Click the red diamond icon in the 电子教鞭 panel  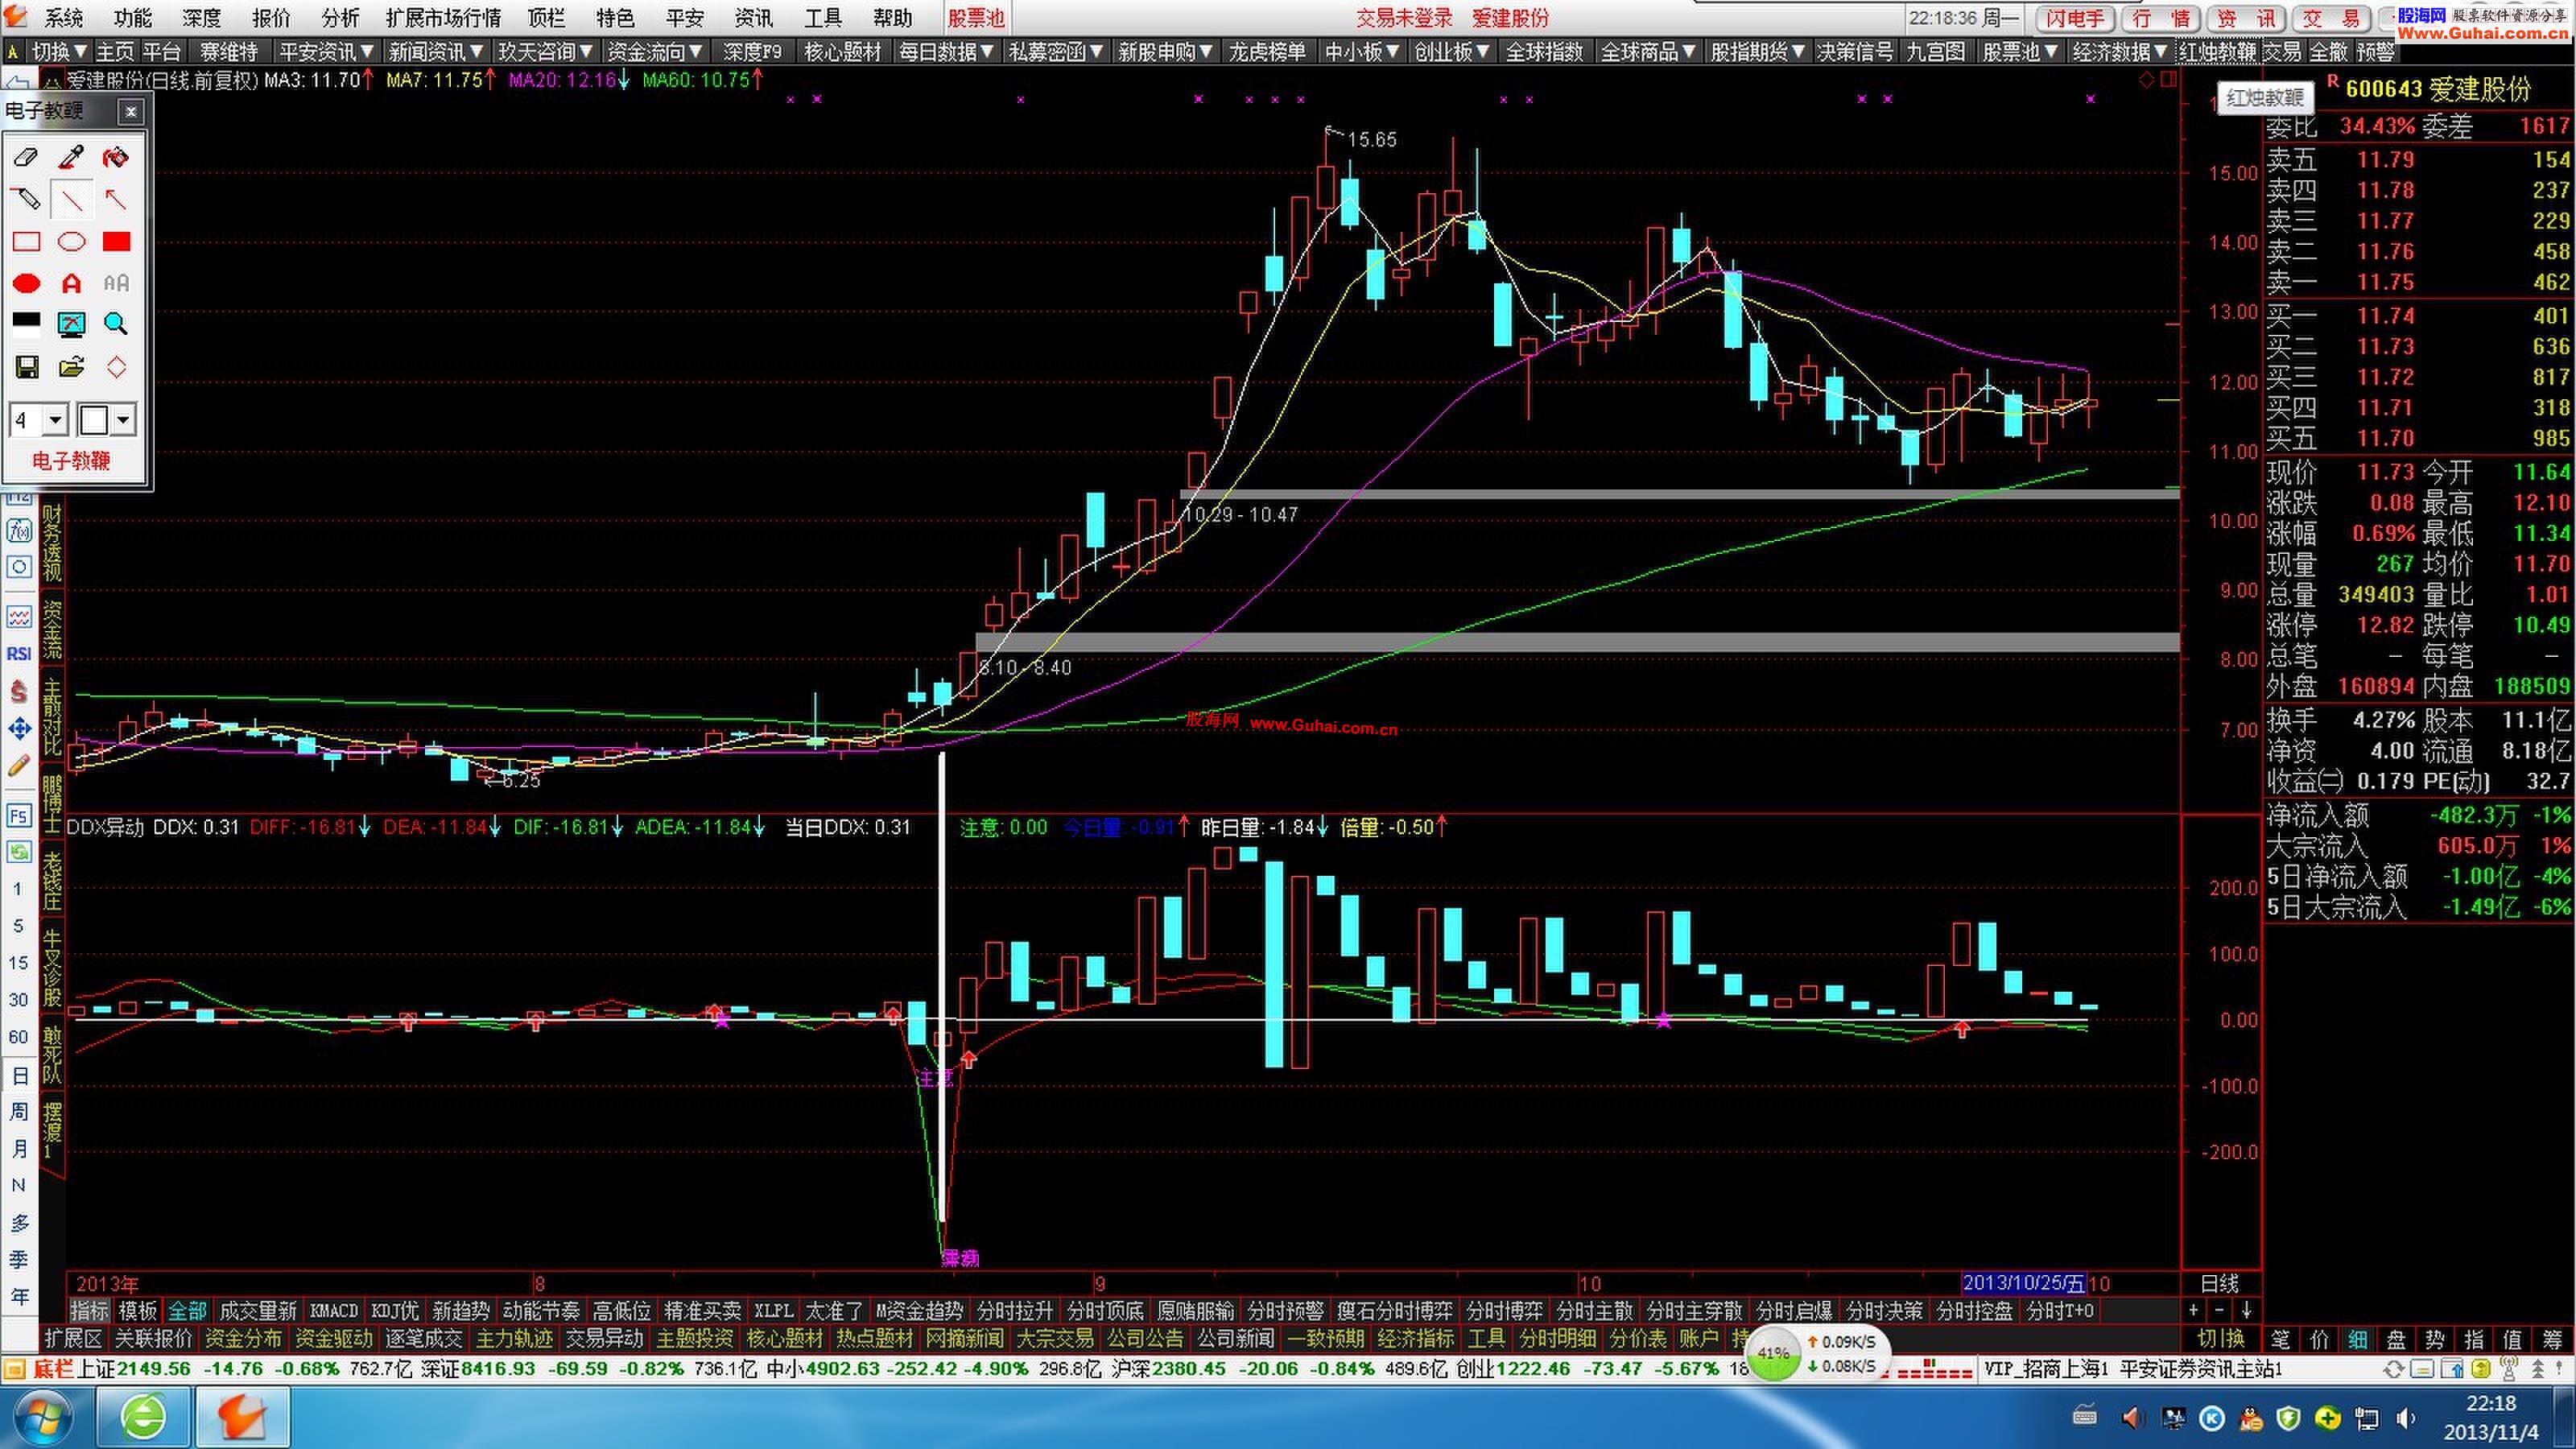tap(116, 367)
